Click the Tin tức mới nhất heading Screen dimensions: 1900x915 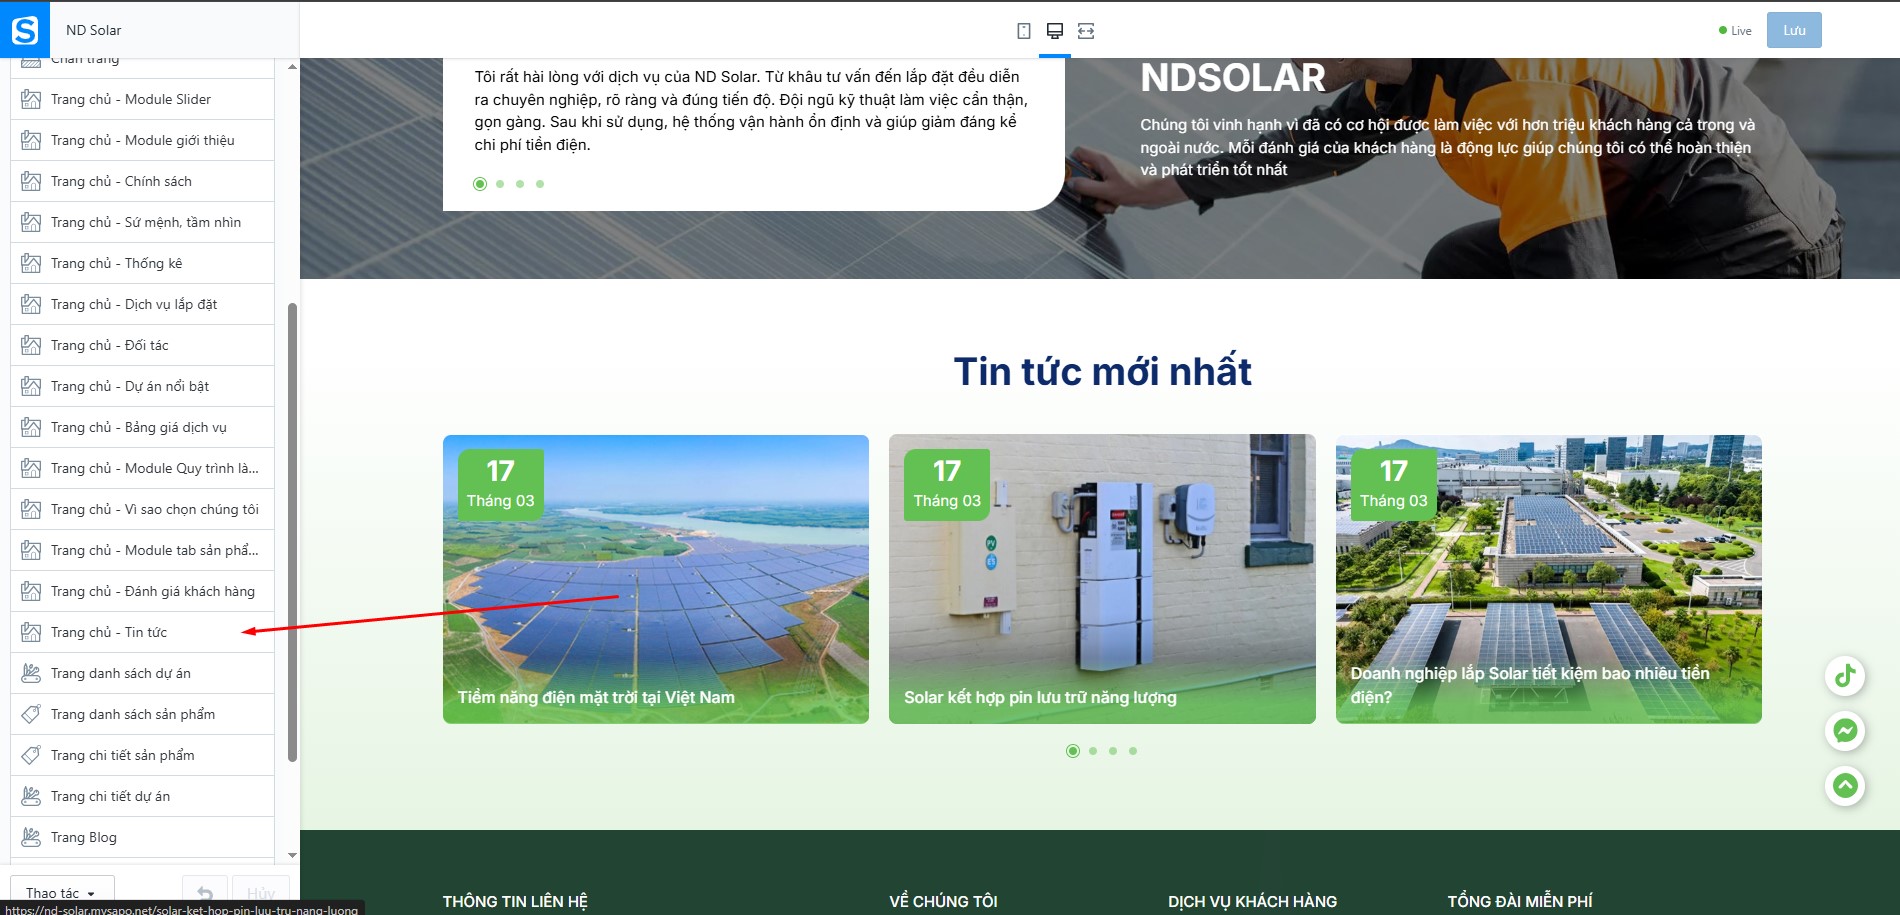(x=1102, y=371)
